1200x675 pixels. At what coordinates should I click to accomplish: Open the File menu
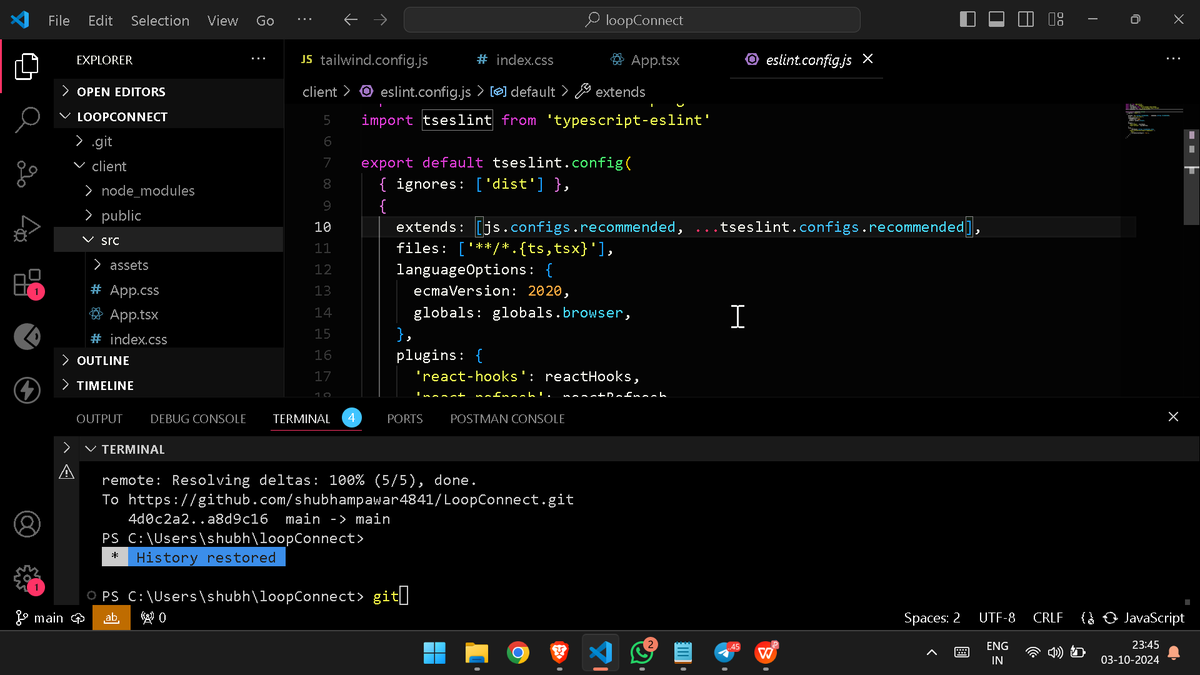pyautogui.click(x=59, y=20)
